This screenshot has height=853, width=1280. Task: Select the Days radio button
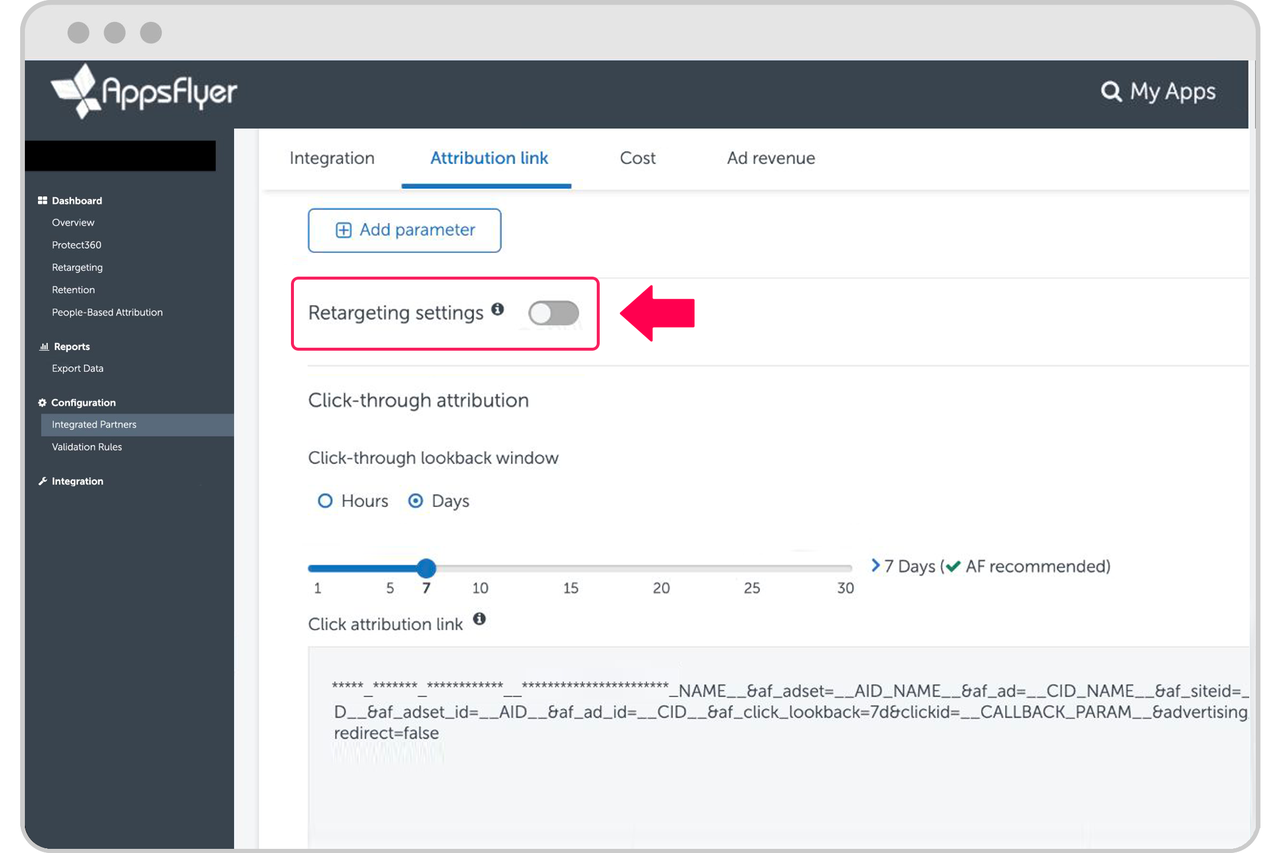tap(416, 501)
